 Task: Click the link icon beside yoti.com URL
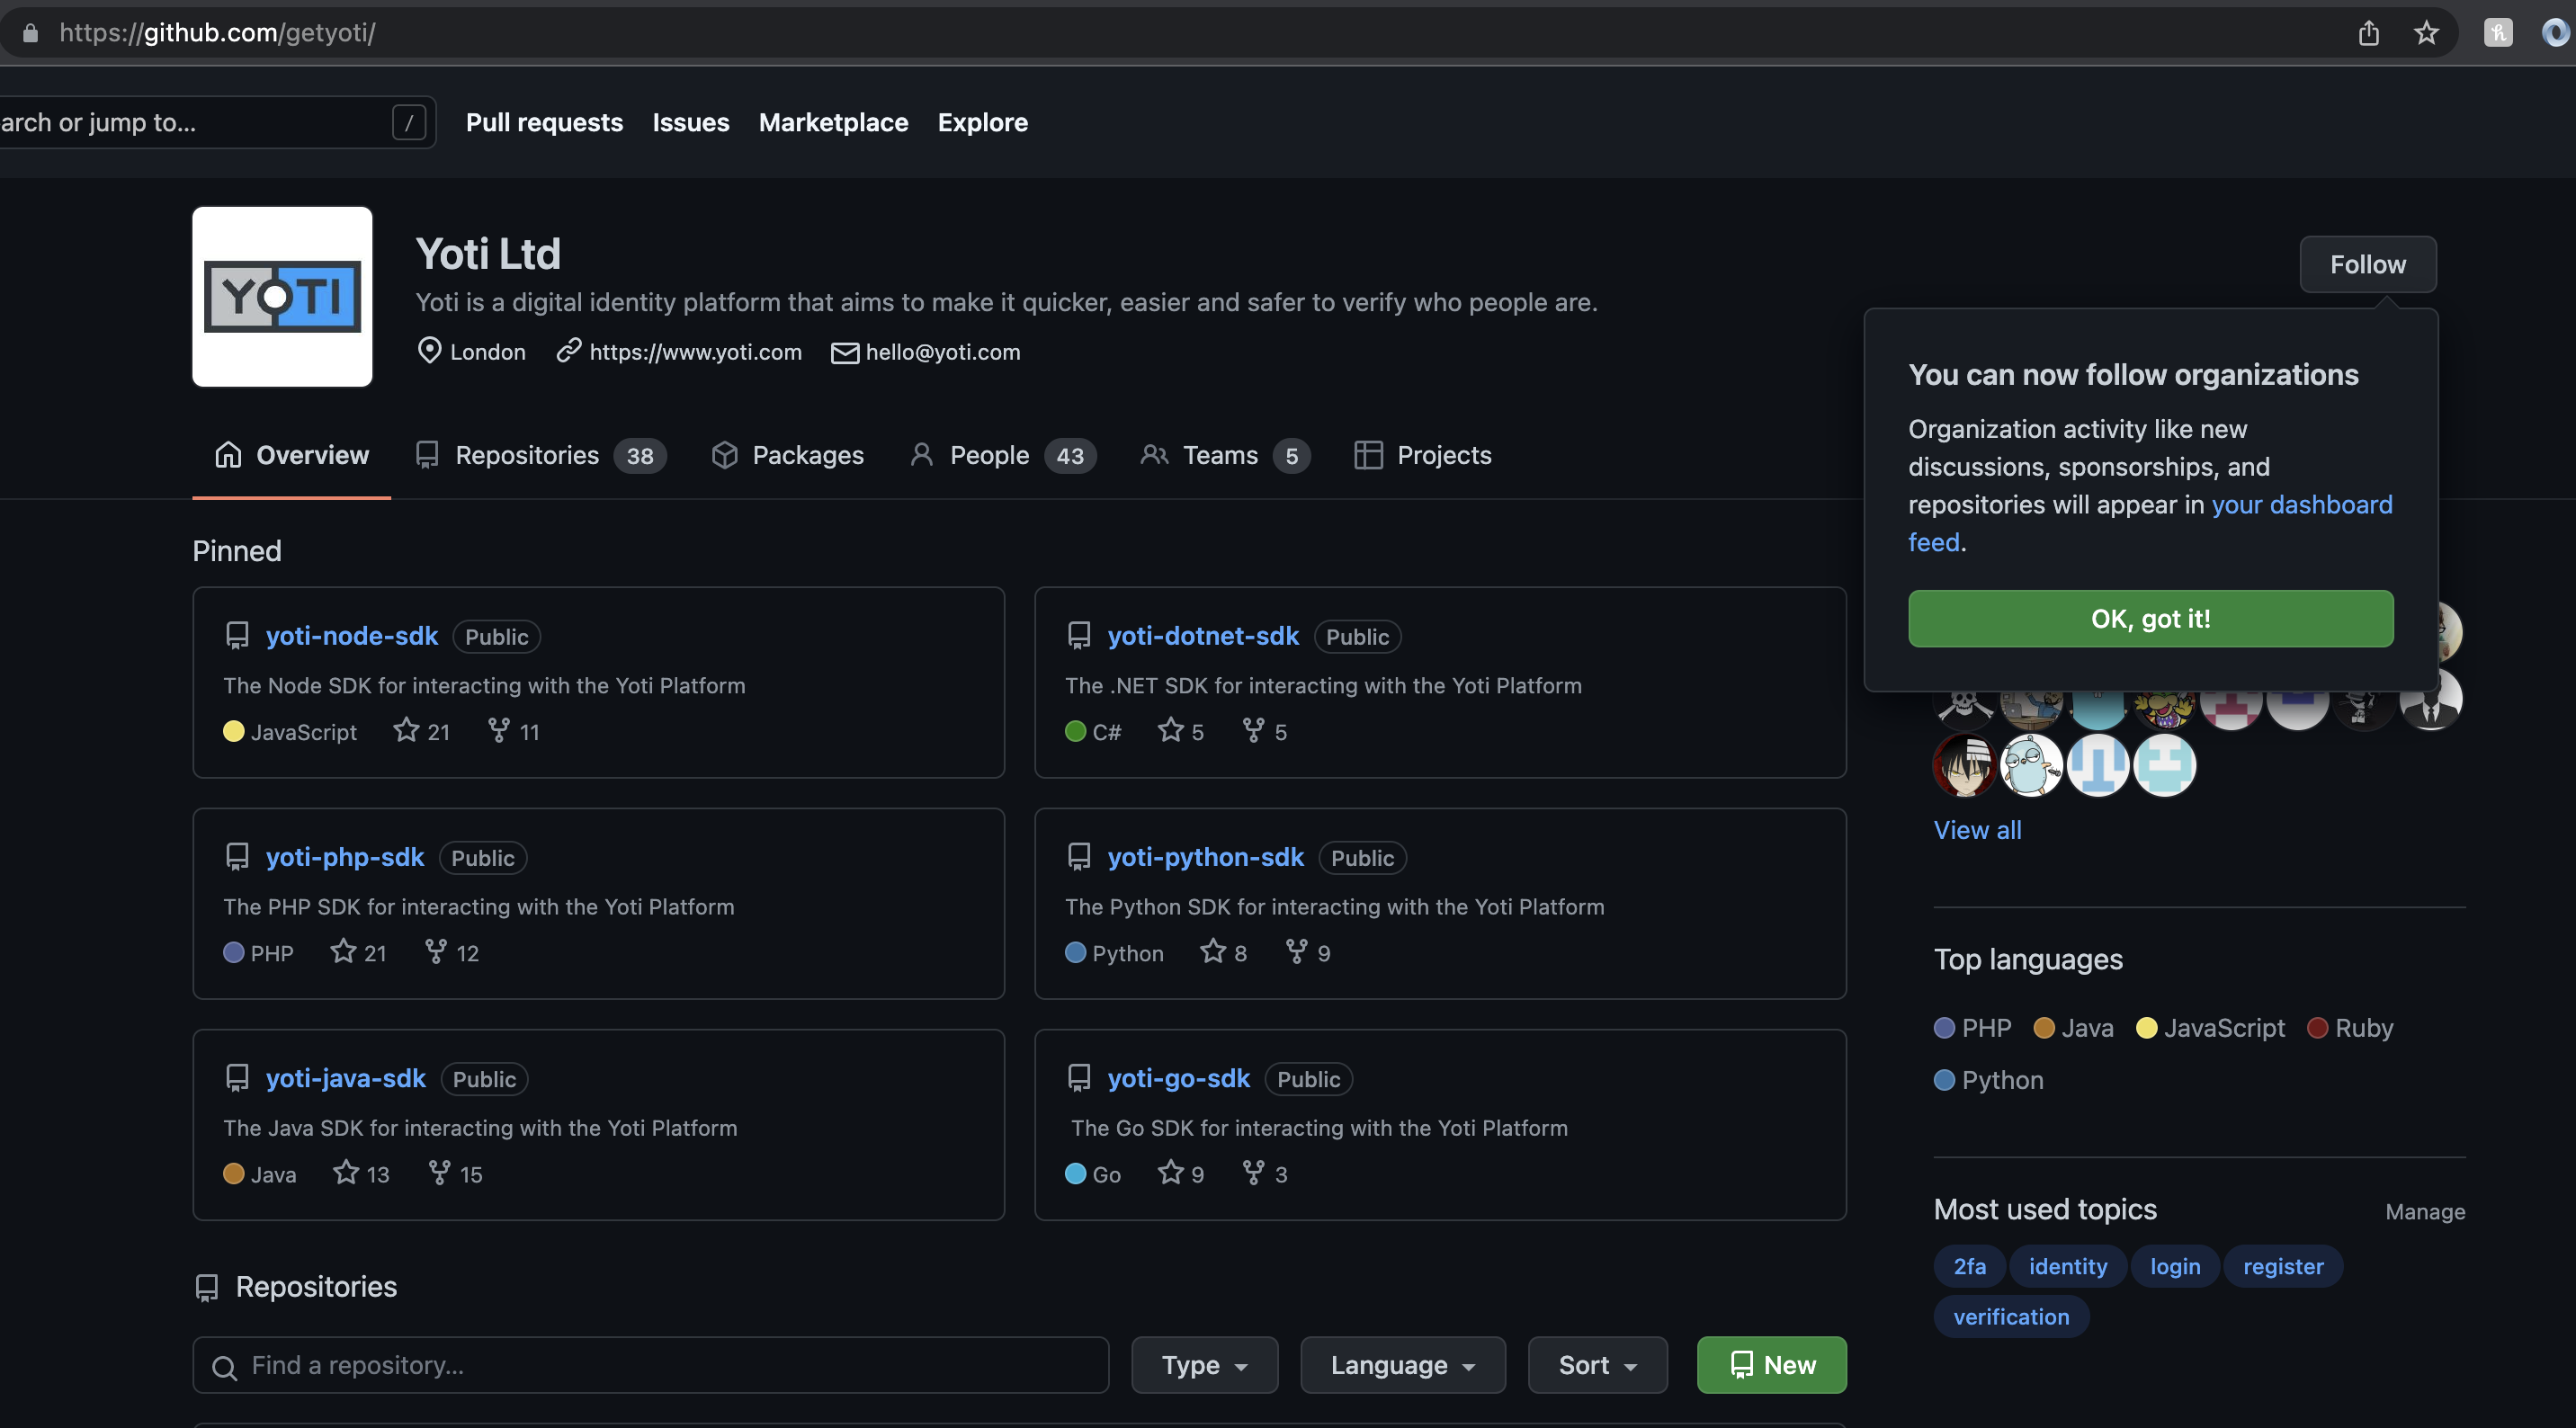coord(569,351)
